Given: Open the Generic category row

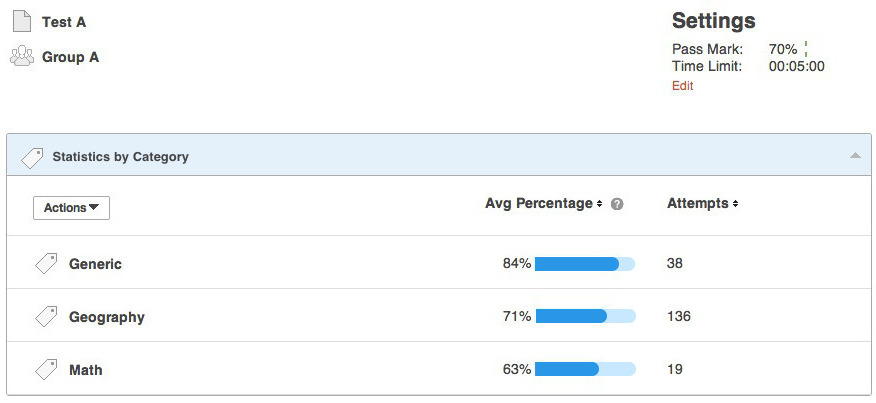Looking at the screenshot, I should [x=95, y=264].
